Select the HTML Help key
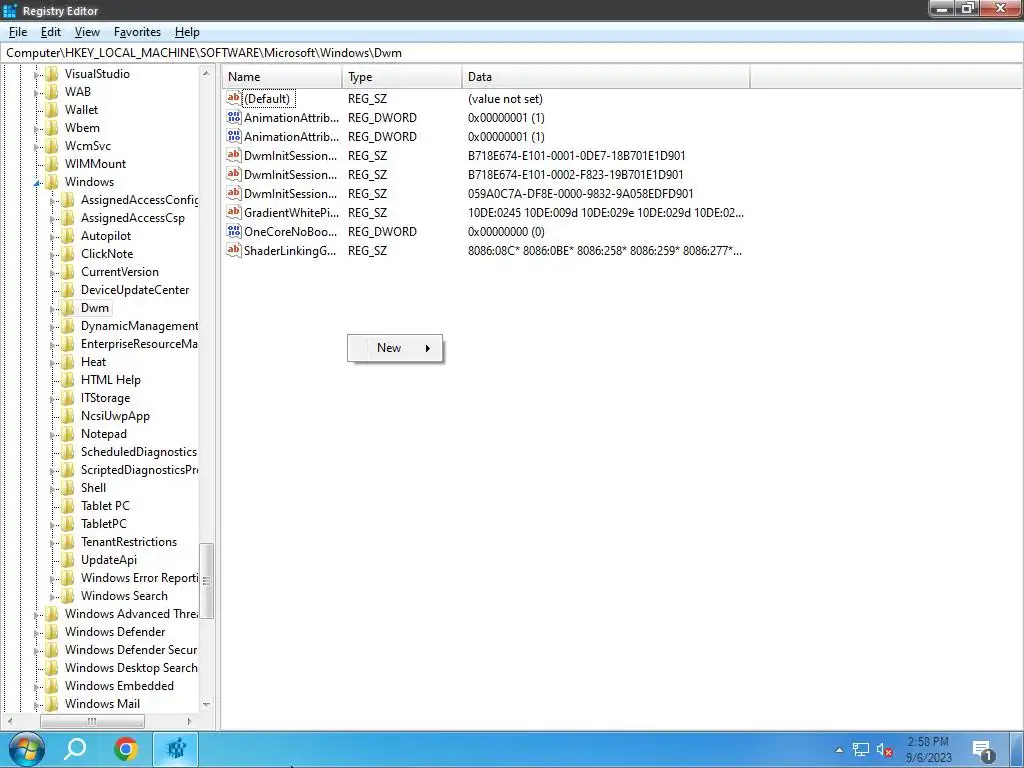1024x768 pixels. 110,379
